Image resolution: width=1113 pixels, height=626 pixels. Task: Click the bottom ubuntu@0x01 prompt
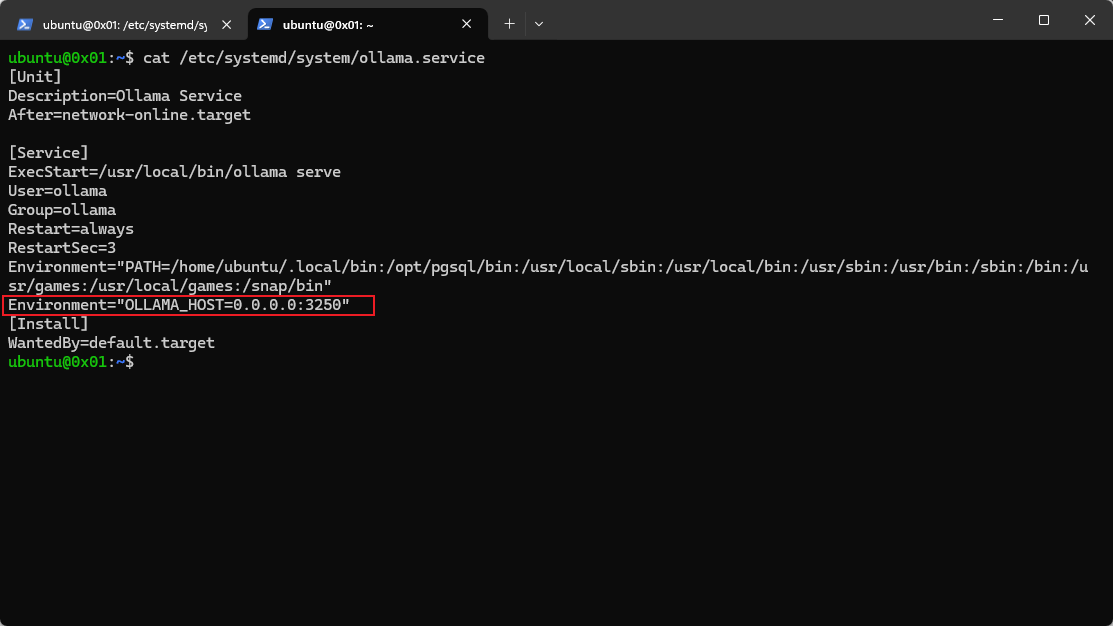(71, 362)
